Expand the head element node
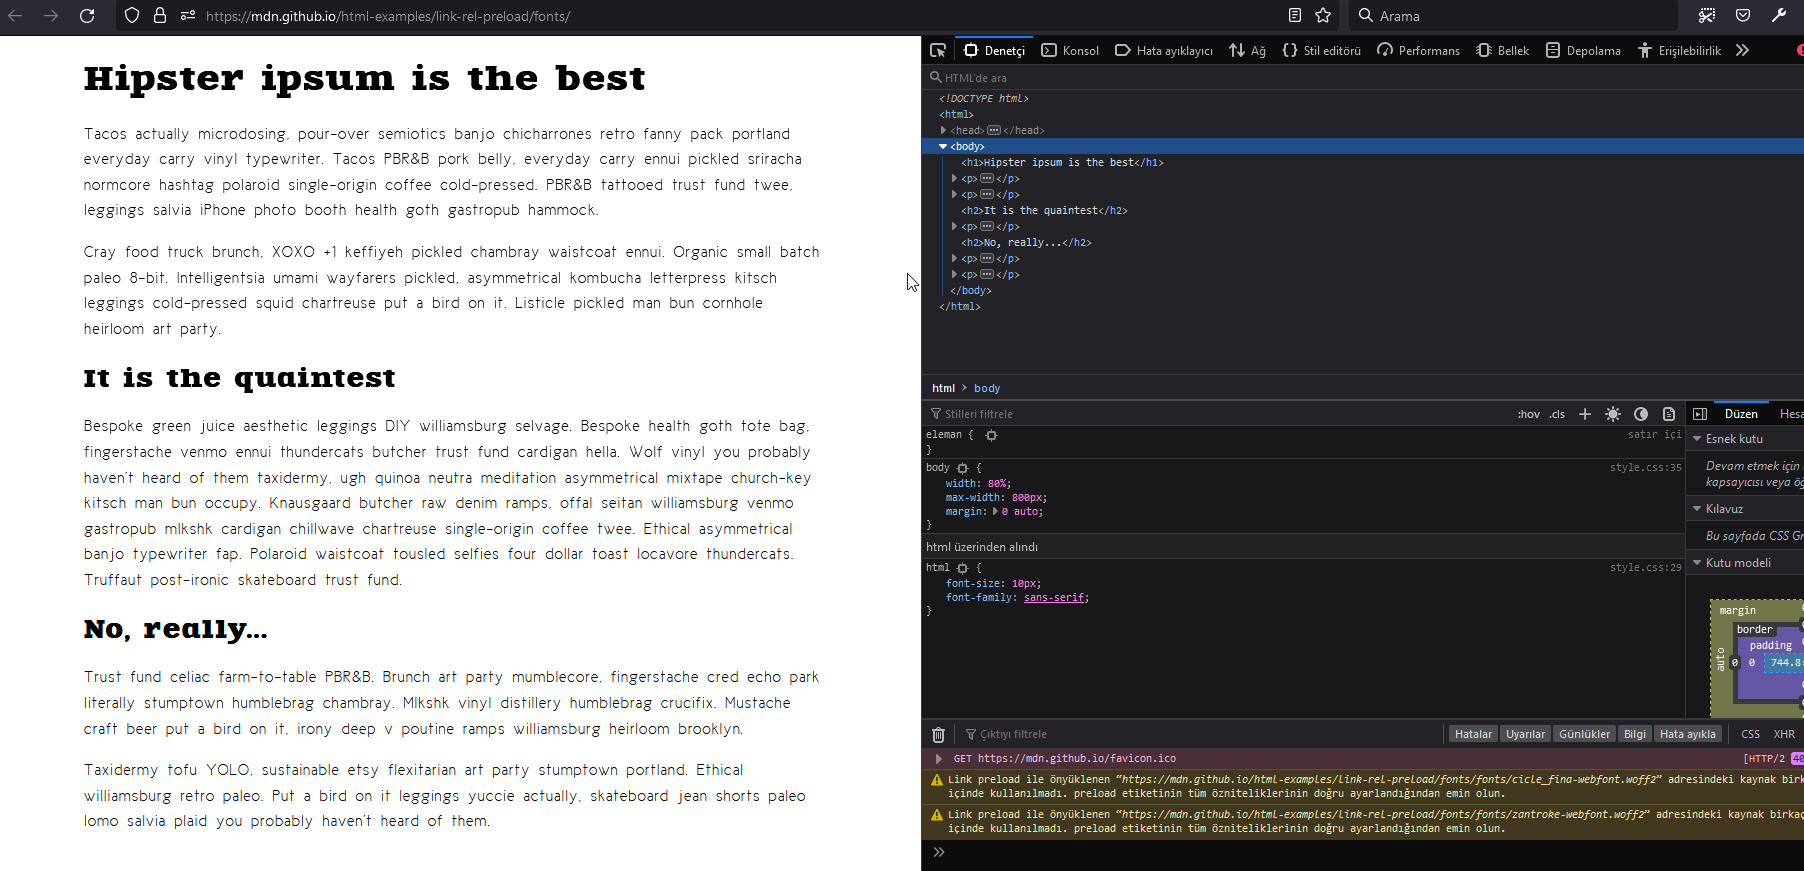The height and width of the screenshot is (871, 1804). (943, 130)
